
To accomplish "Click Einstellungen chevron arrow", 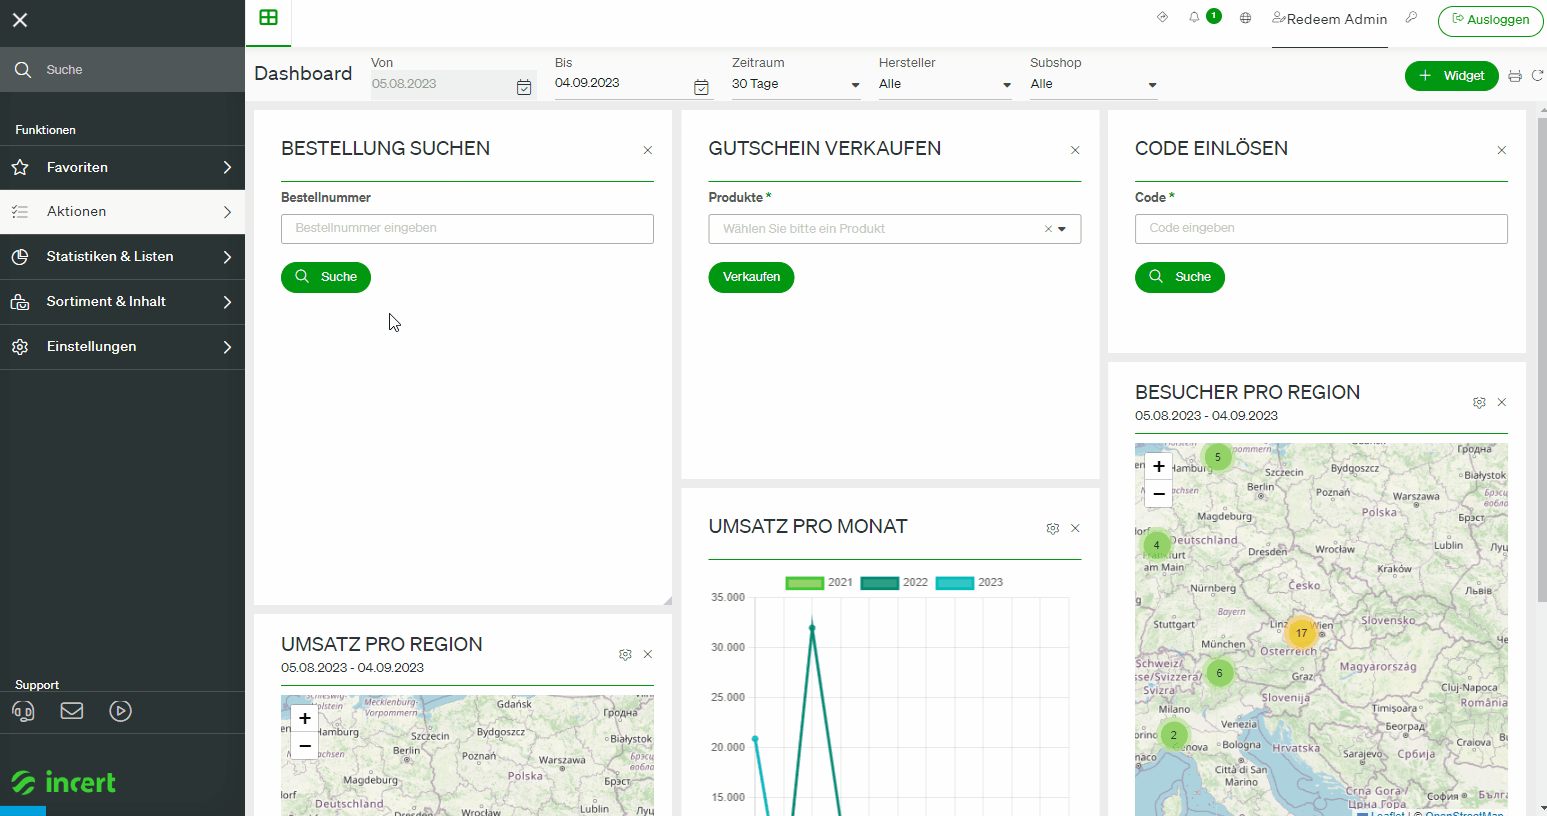I will [227, 347].
